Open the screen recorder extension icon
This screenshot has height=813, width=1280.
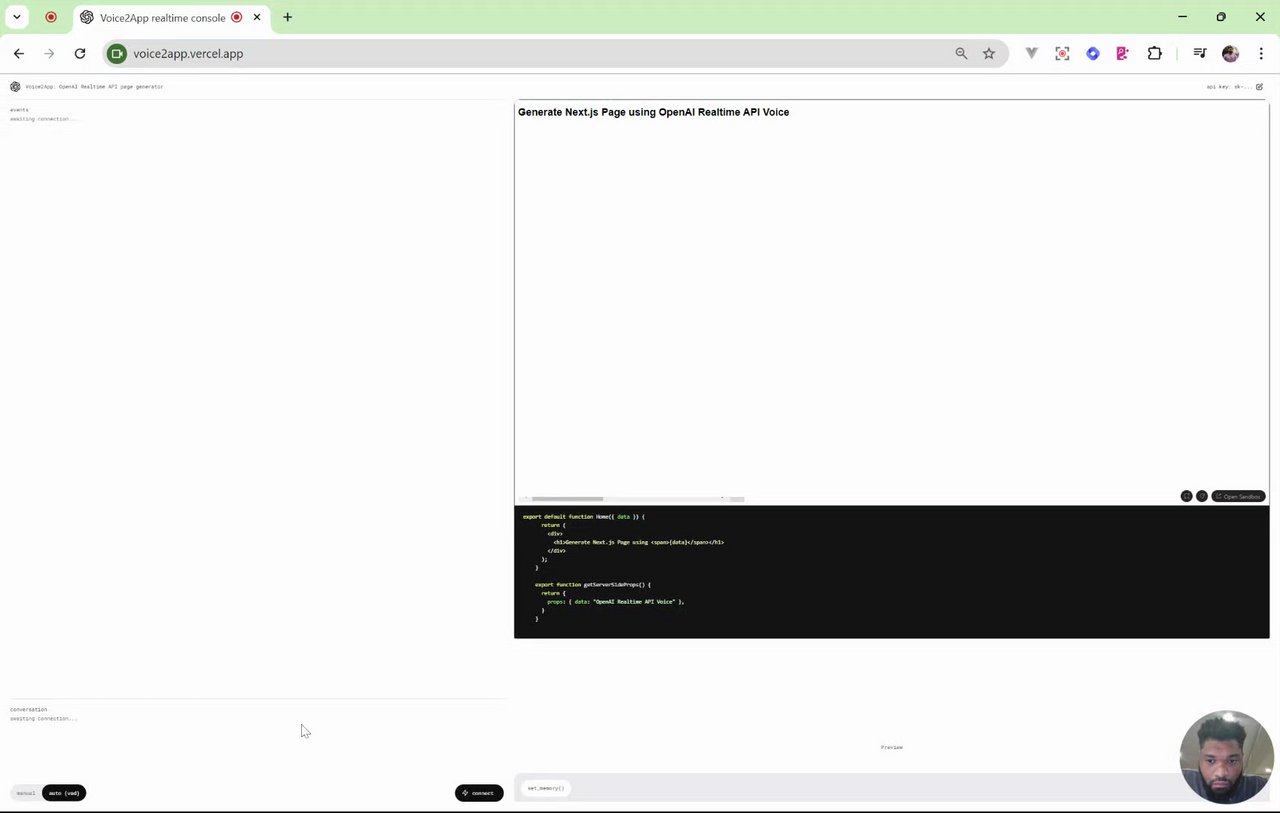pyautogui.click(x=1062, y=54)
